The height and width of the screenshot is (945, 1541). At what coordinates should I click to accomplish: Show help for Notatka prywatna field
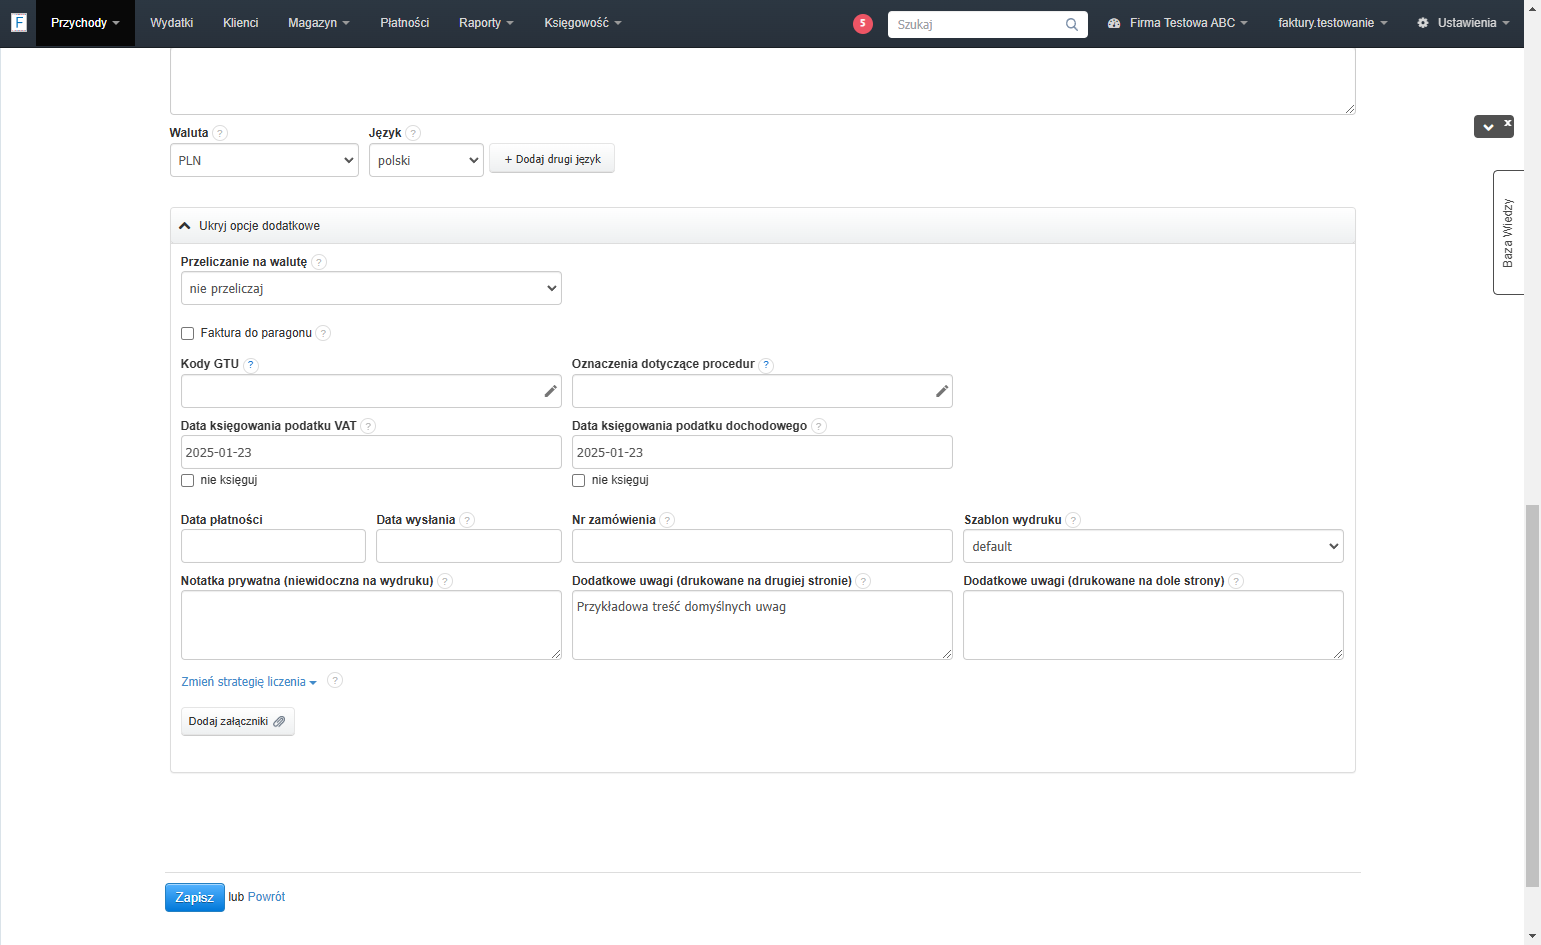pos(445,581)
